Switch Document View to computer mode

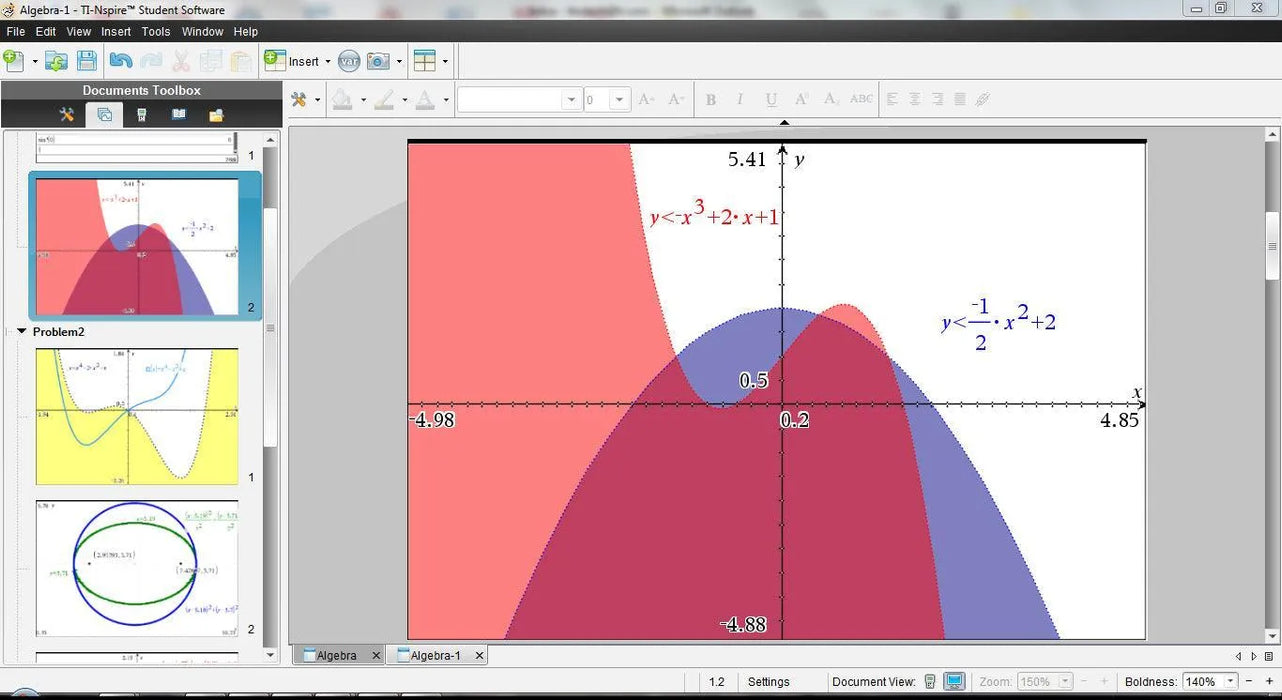954,682
